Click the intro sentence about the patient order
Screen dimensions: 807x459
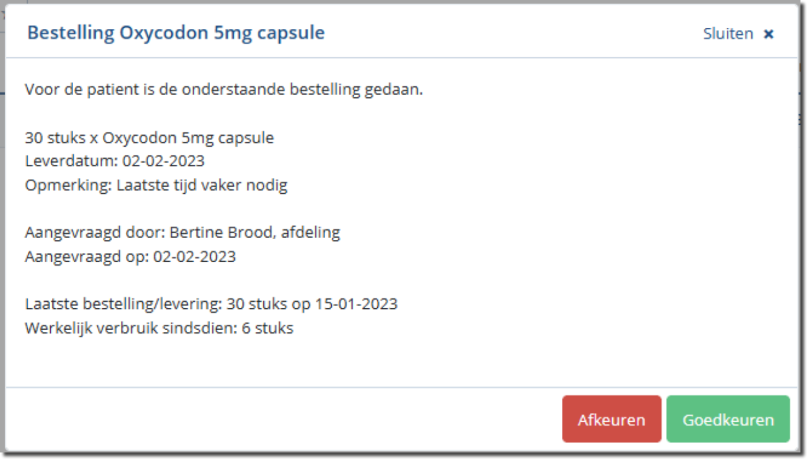(x=224, y=90)
